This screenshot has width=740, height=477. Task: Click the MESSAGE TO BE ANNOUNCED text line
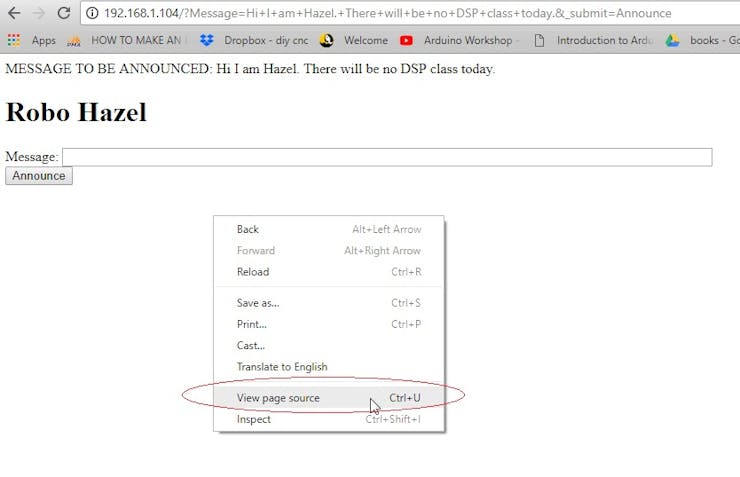pos(250,69)
